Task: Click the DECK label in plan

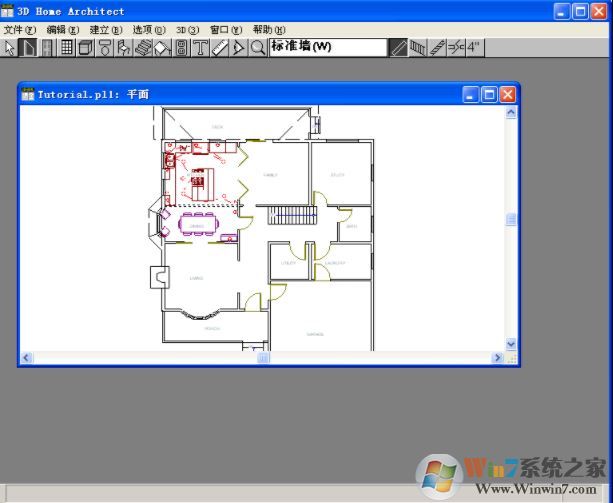Action: point(217,127)
